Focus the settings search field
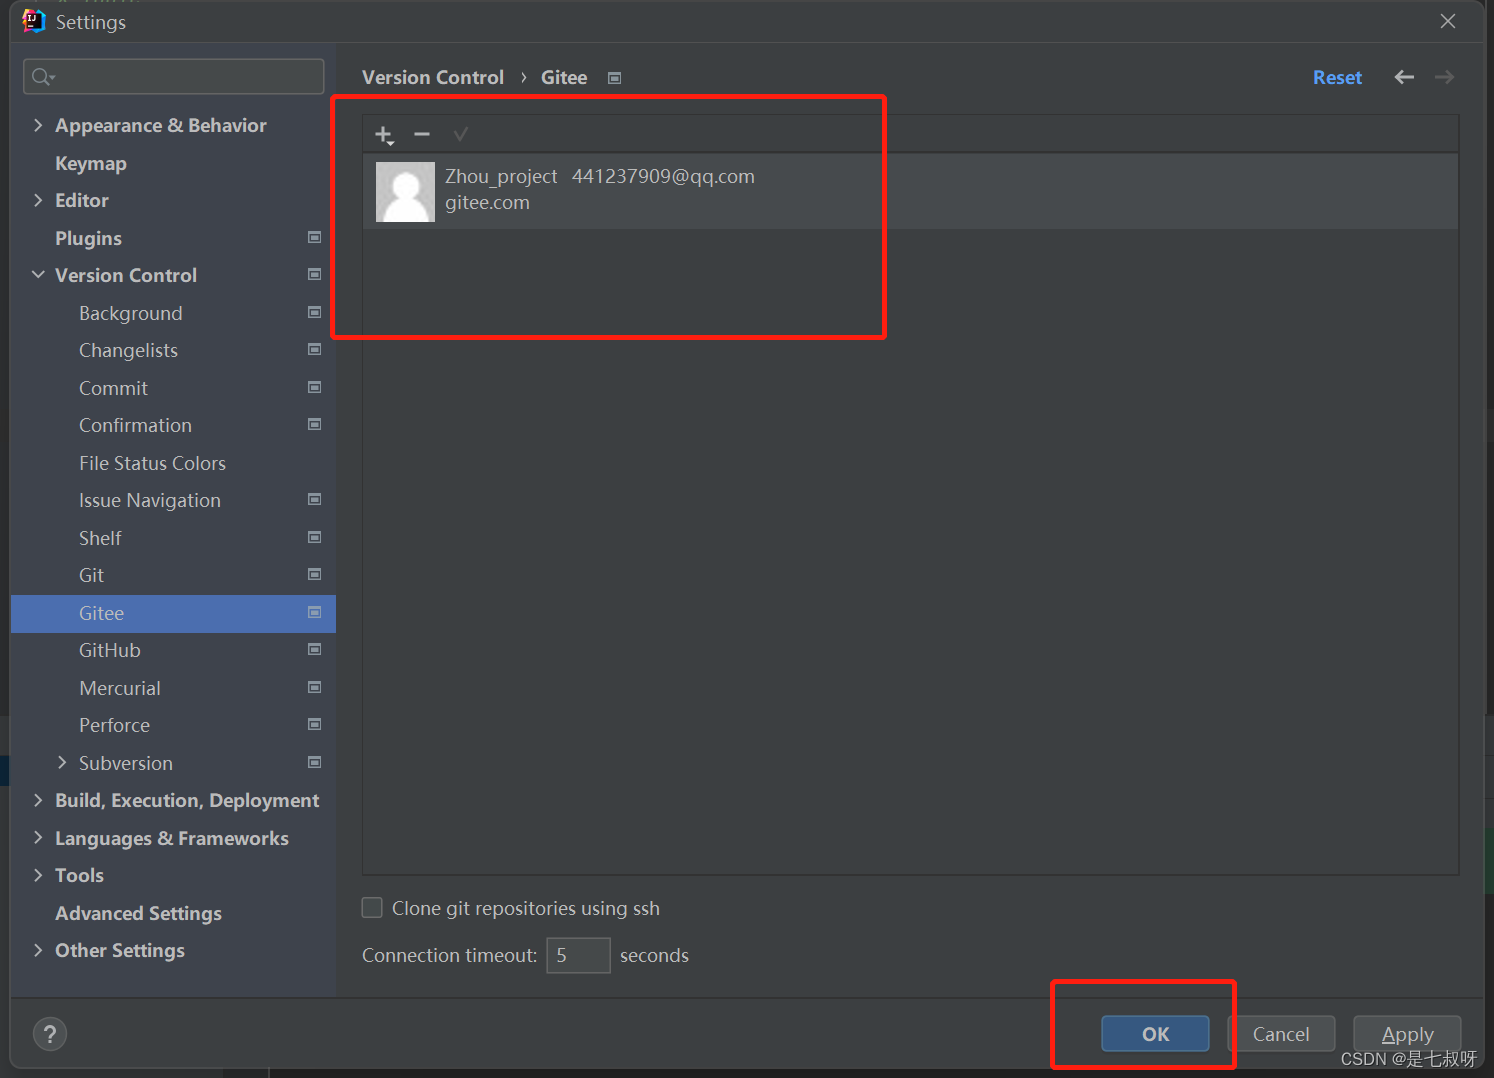 (174, 76)
